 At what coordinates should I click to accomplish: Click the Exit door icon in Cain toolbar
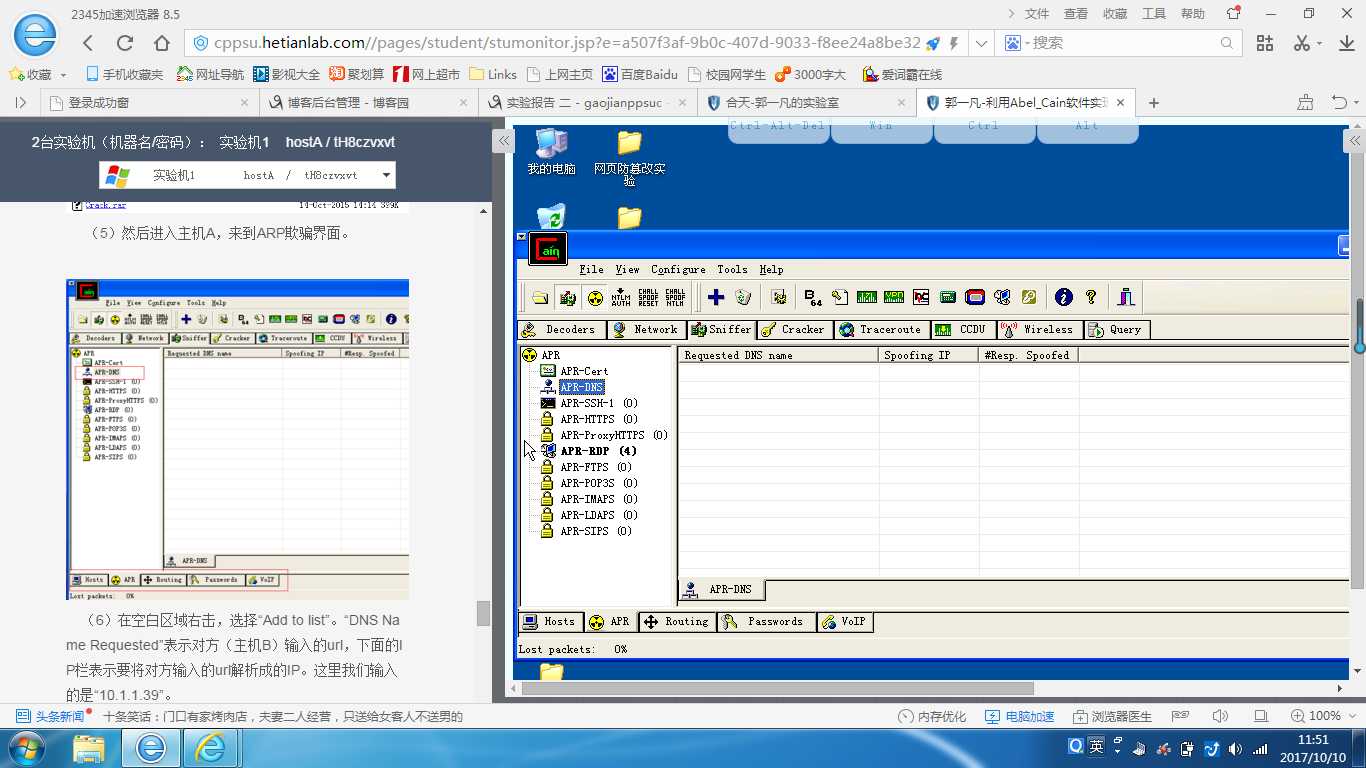1126,297
